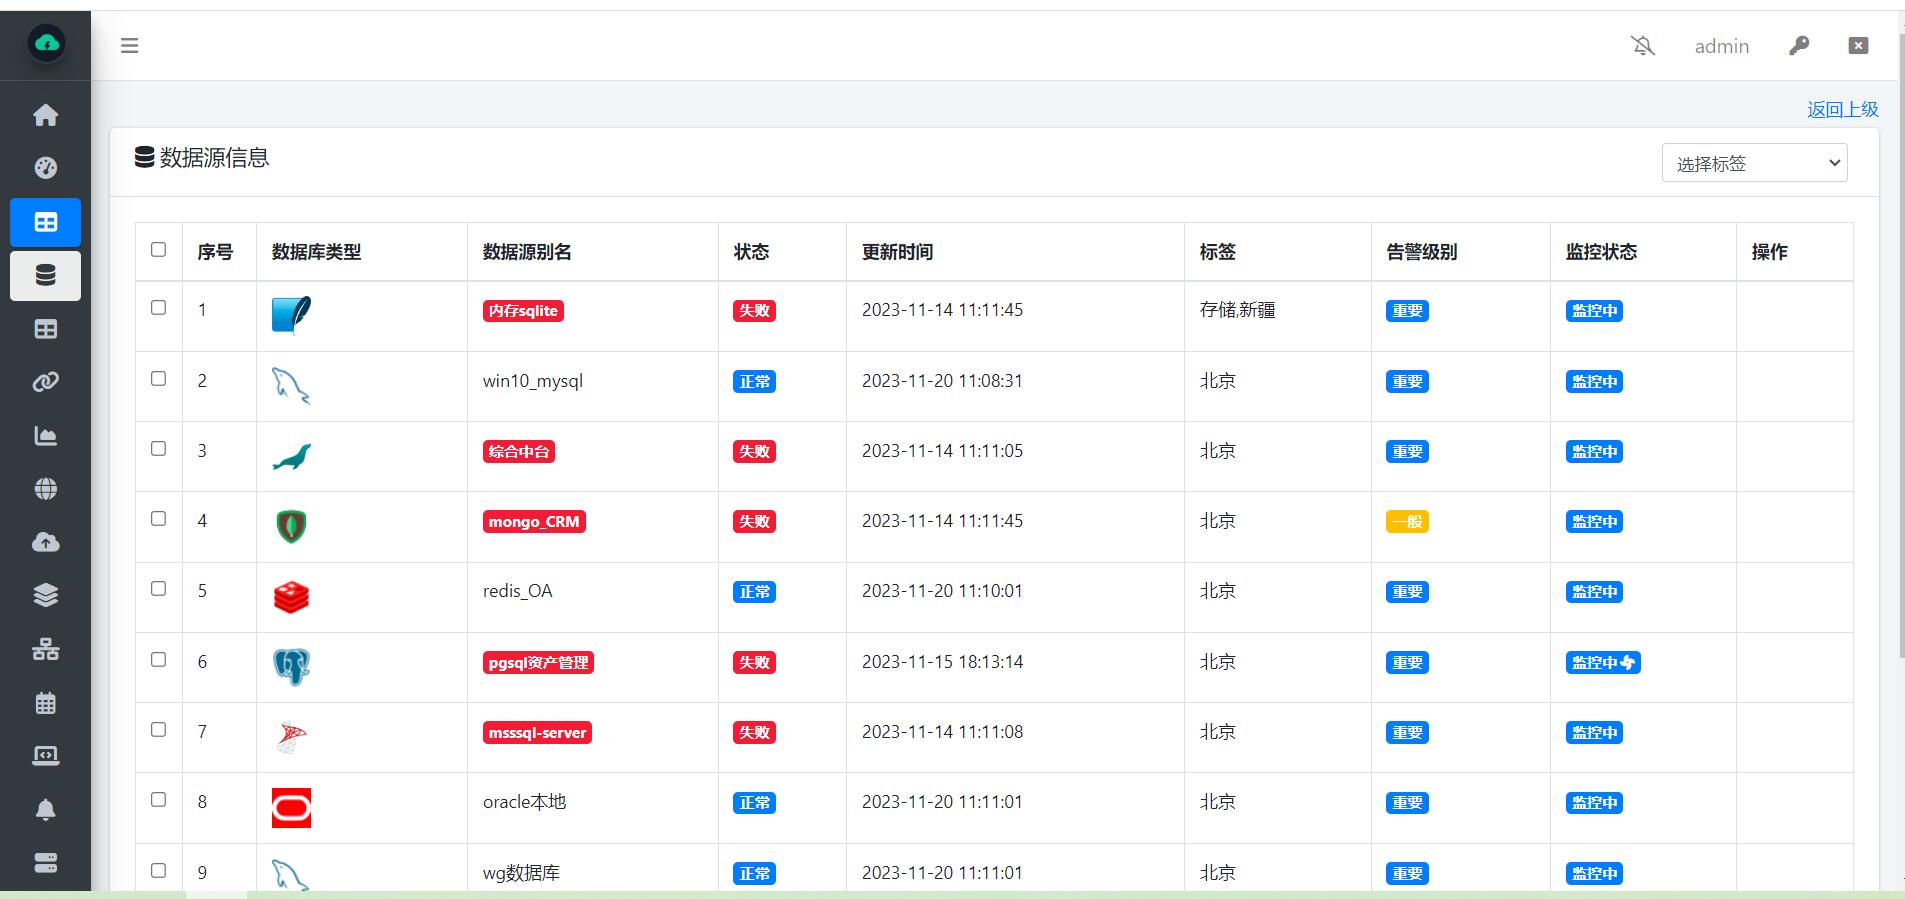Viewport: 1905px width, 899px height.
Task: Click the 返回上级 link
Action: (1842, 110)
